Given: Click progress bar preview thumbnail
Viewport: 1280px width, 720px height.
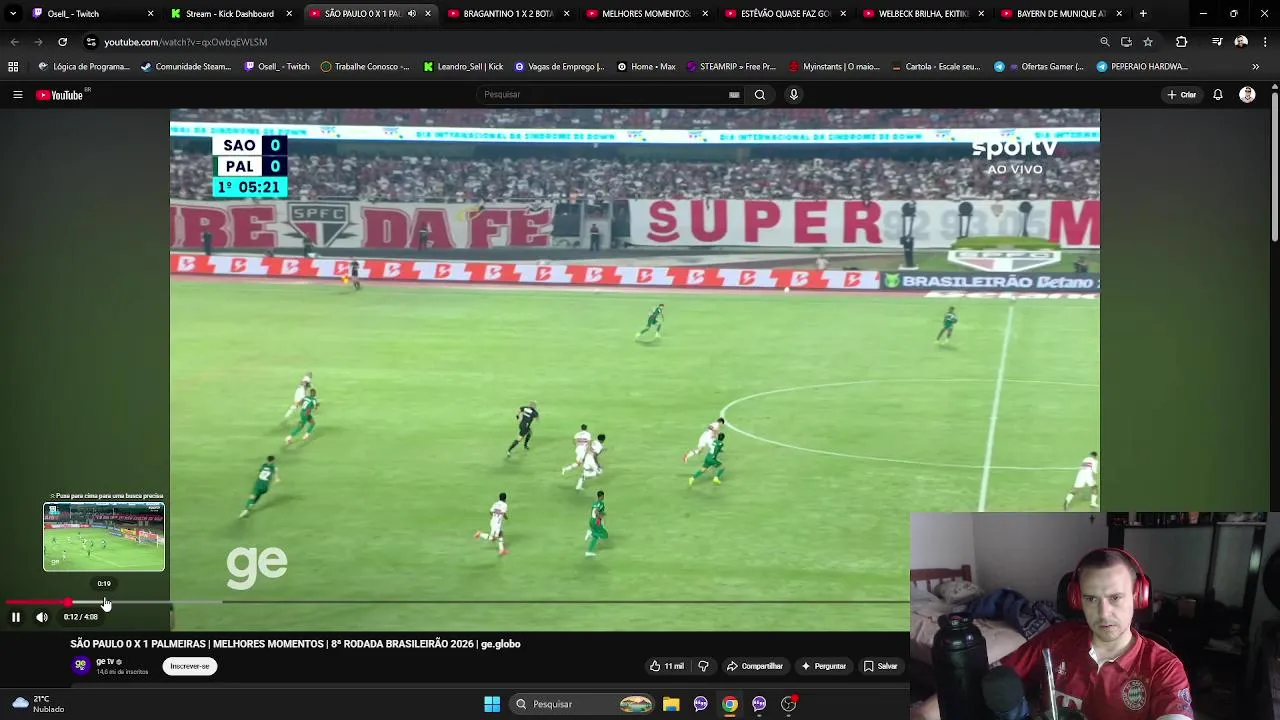Looking at the screenshot, I should pos(104,537).
